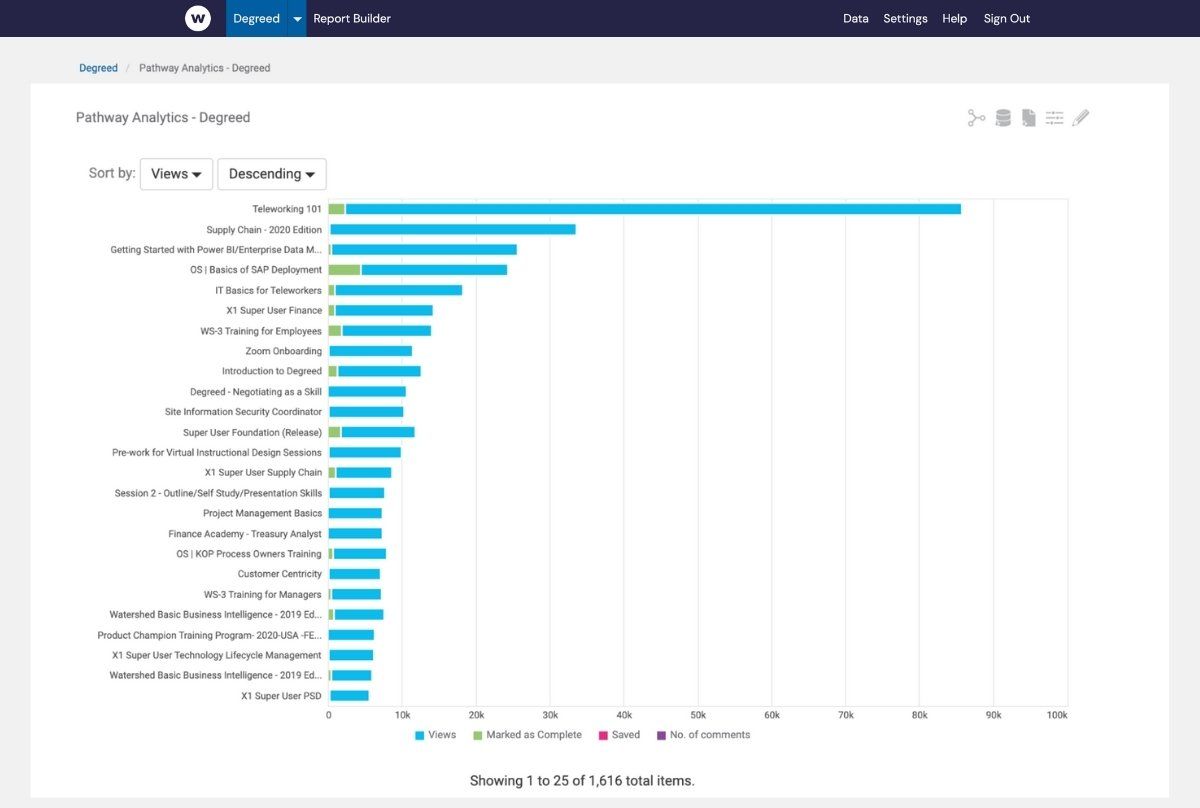Click Pathway Analytics - Degreed breadcrumb text
Image resolution: width=1200 pixels, height=808 pixels.
point(204,68)
